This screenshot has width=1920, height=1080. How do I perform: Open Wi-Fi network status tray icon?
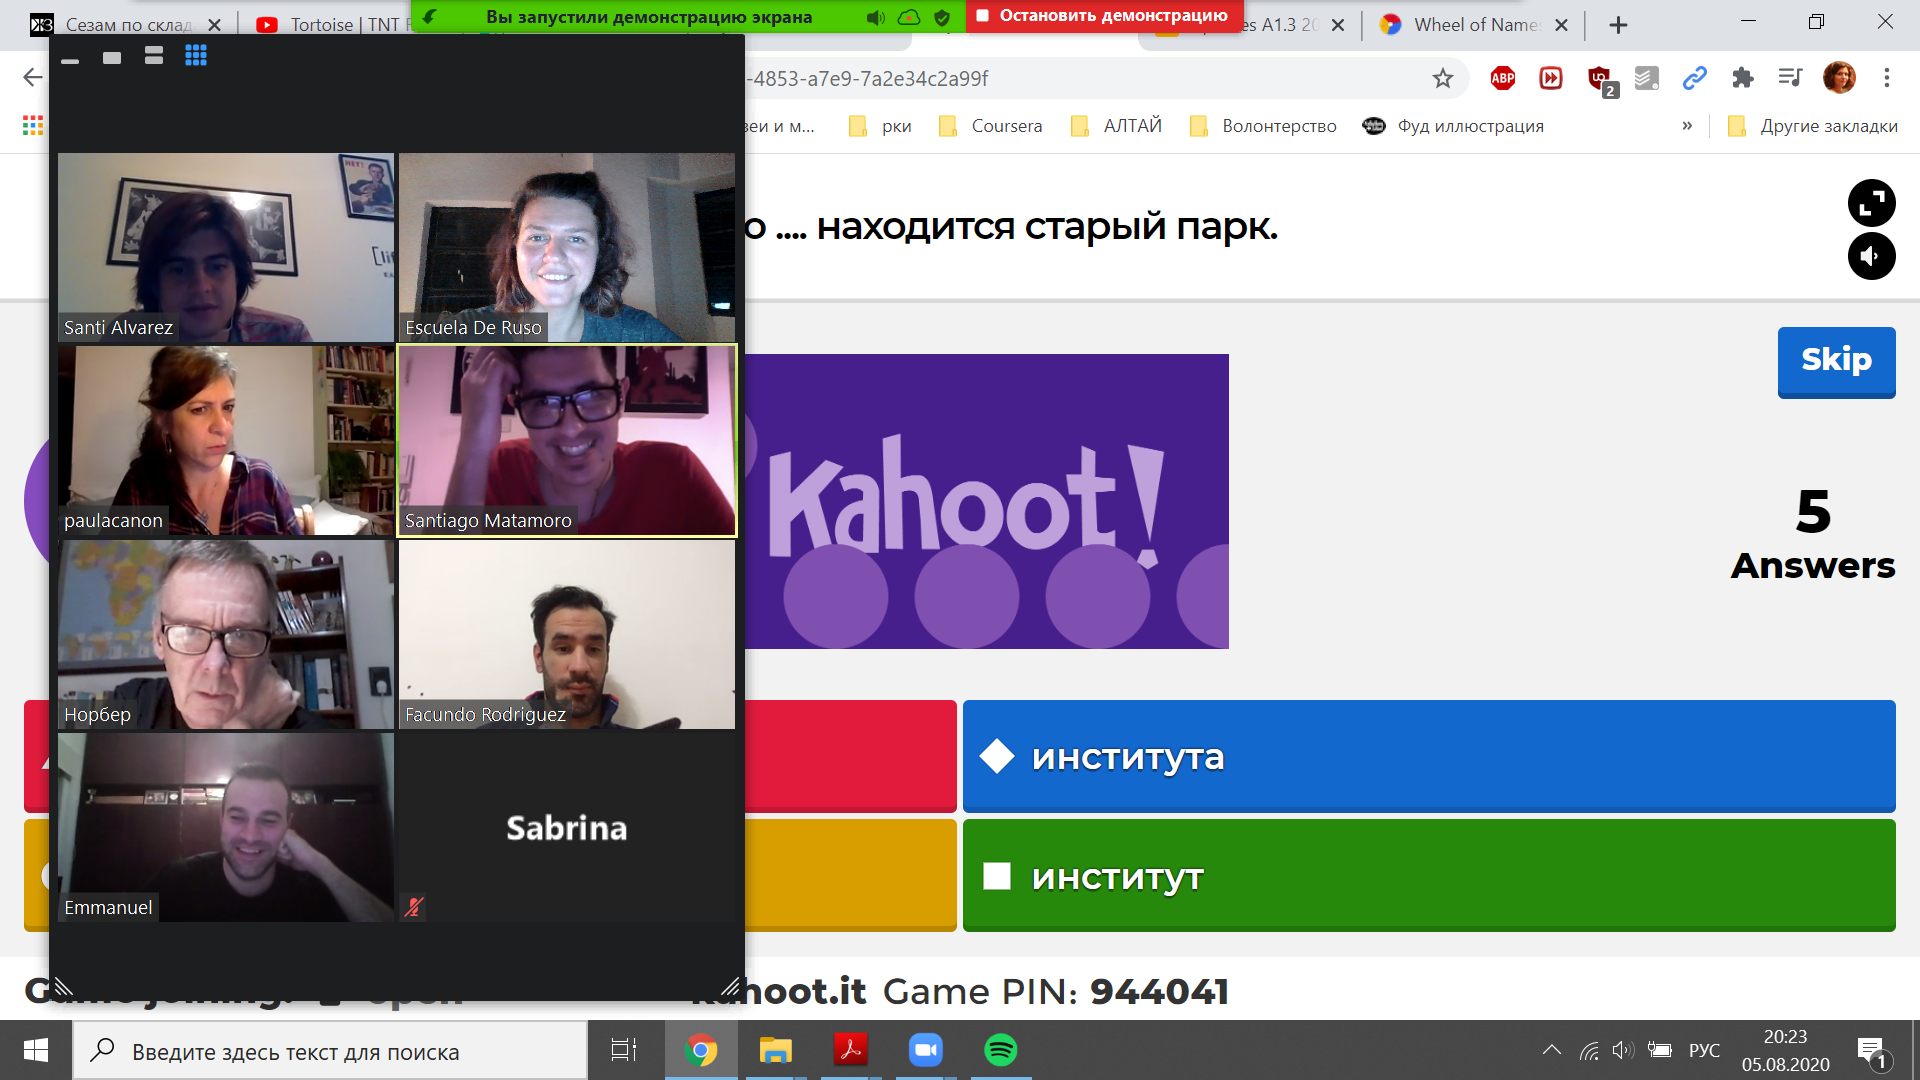click(1589, 1050)
